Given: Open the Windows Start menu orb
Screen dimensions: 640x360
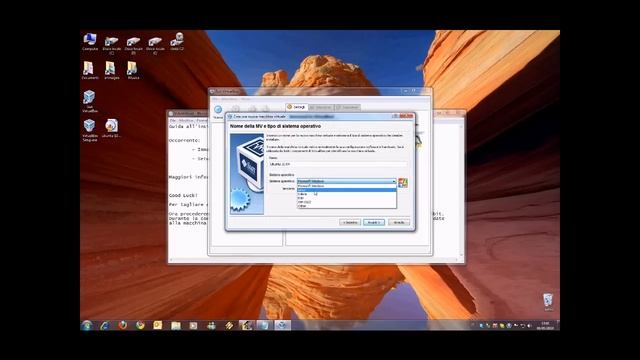Looking at the screenshot, I should click(87, 325).
